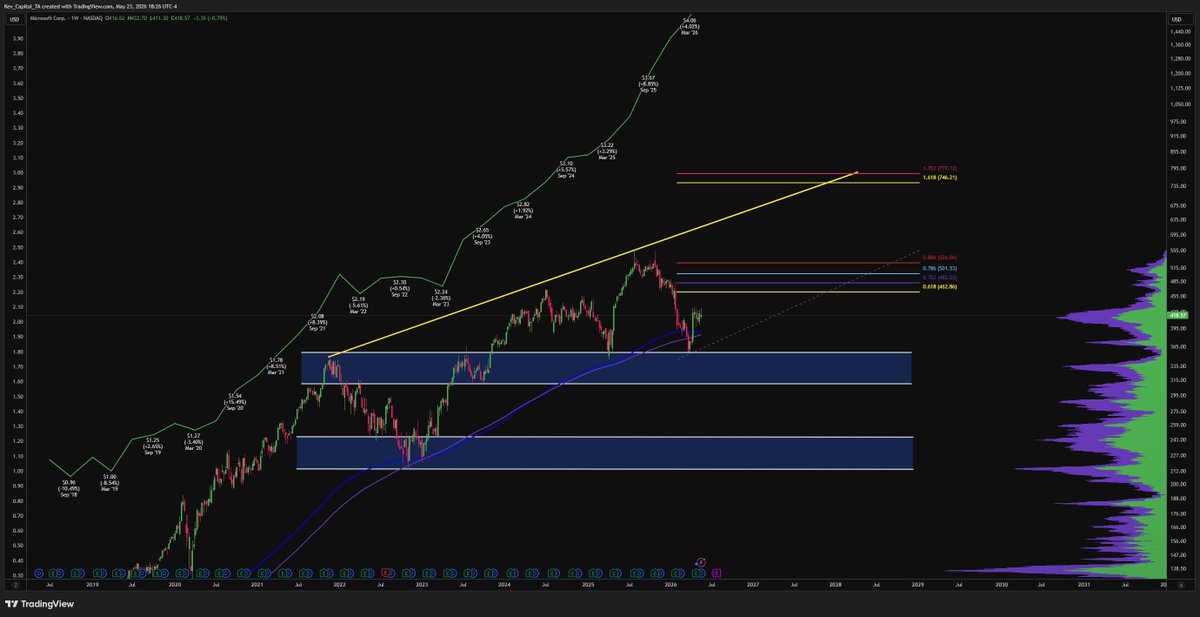Click the $2.24 Mar '23 EPS label
Image resolution: width=1200 pixels, height=617 pixels.
point(440,297)
